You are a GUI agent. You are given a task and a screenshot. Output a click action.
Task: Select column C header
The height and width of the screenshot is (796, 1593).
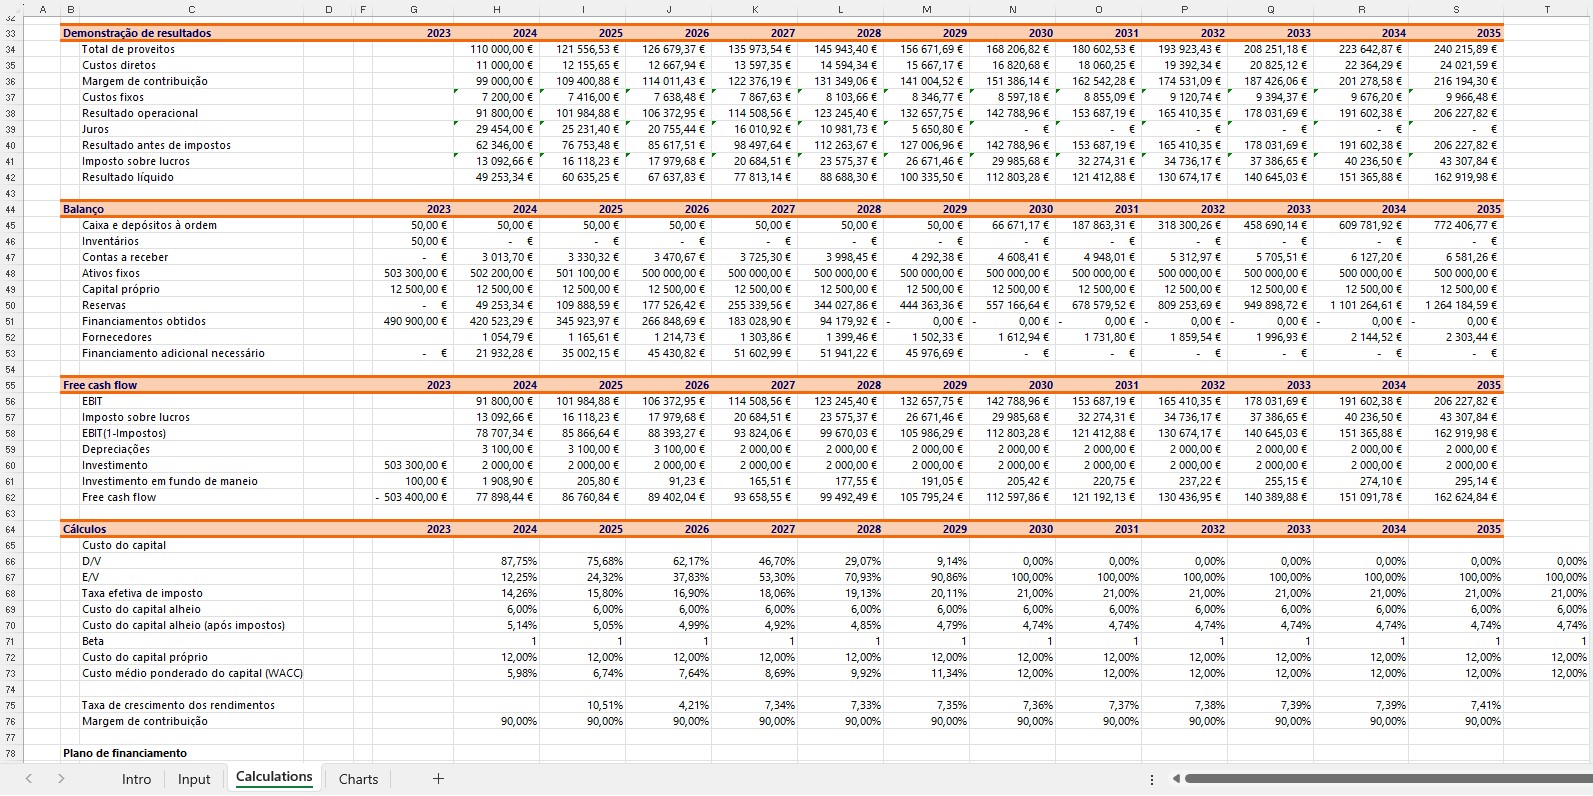coord(191,9)
